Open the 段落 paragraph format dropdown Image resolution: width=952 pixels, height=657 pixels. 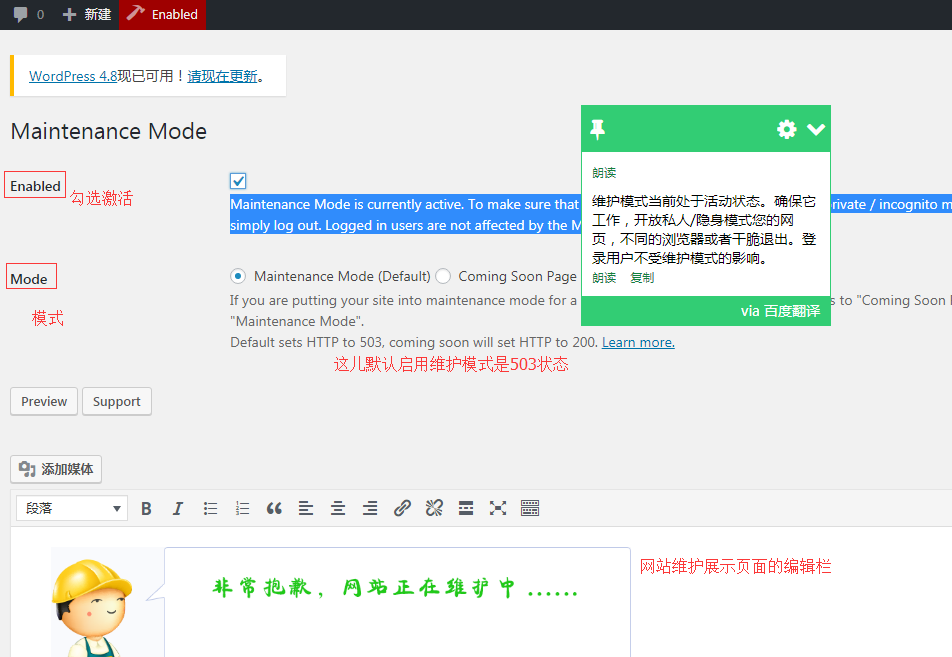(x=72, y=508)
